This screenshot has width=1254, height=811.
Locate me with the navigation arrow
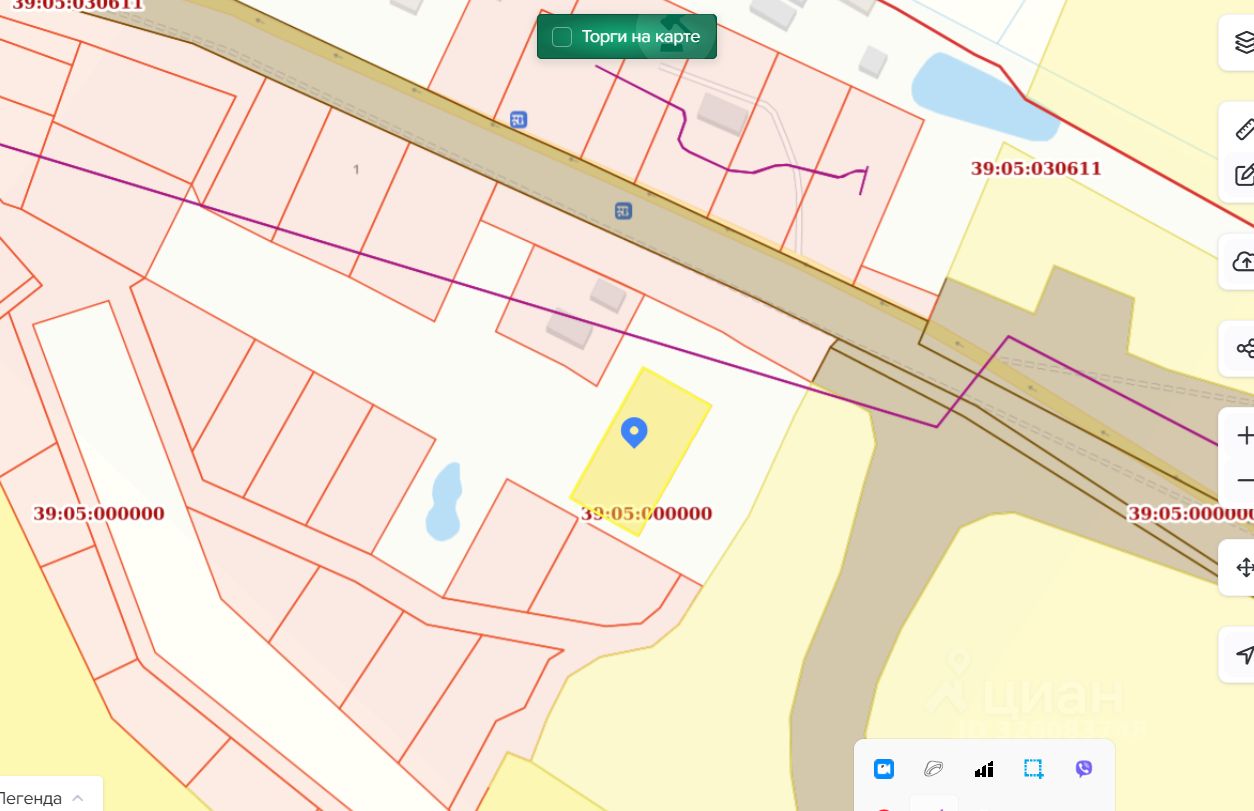pos(1244,655)
